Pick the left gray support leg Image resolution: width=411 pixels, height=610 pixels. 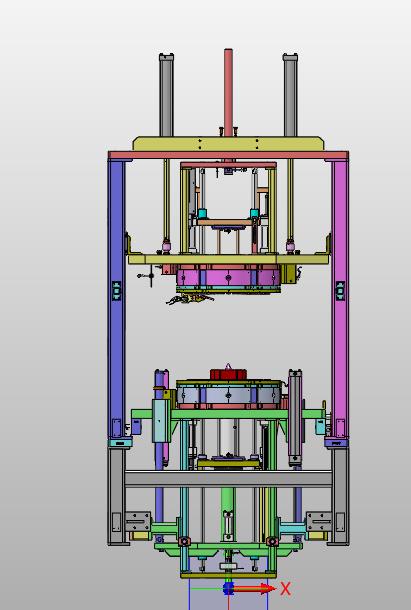coord(116,496)
